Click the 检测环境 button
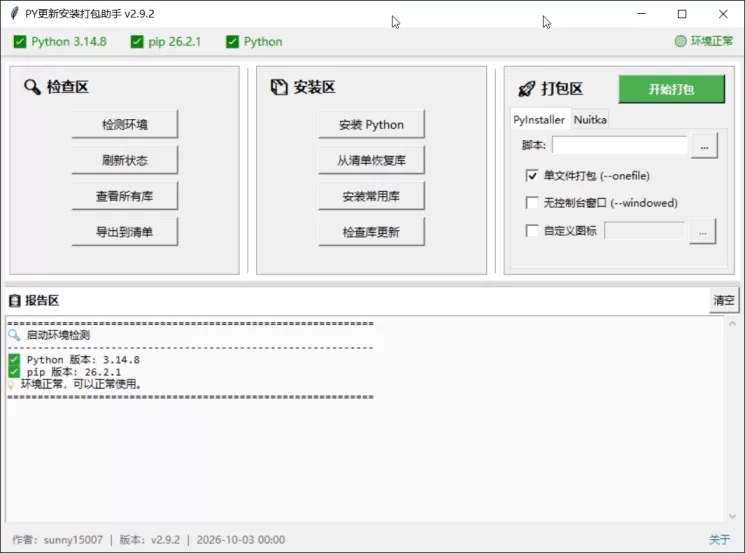The height and width of the screenshot is (553, 745). [125, 124]
